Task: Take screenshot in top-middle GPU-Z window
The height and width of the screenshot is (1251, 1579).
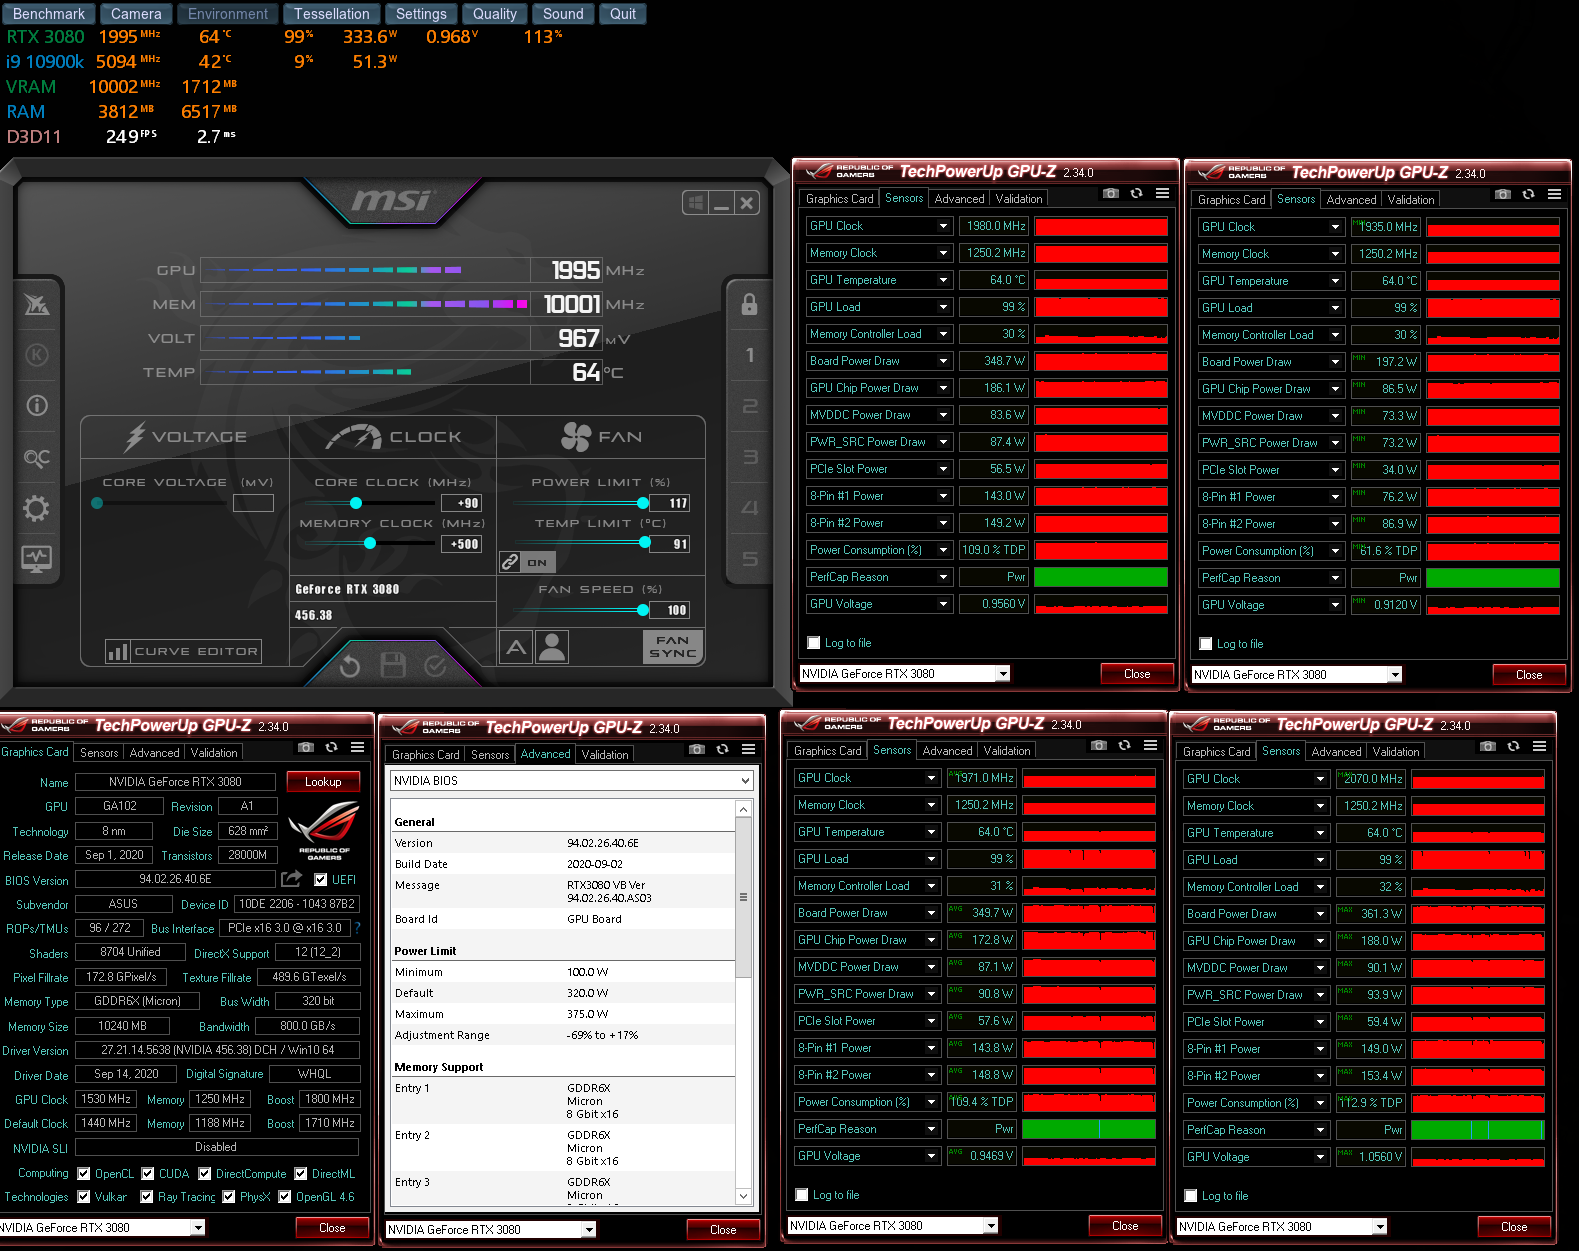Action: [x=1111, y=193]
